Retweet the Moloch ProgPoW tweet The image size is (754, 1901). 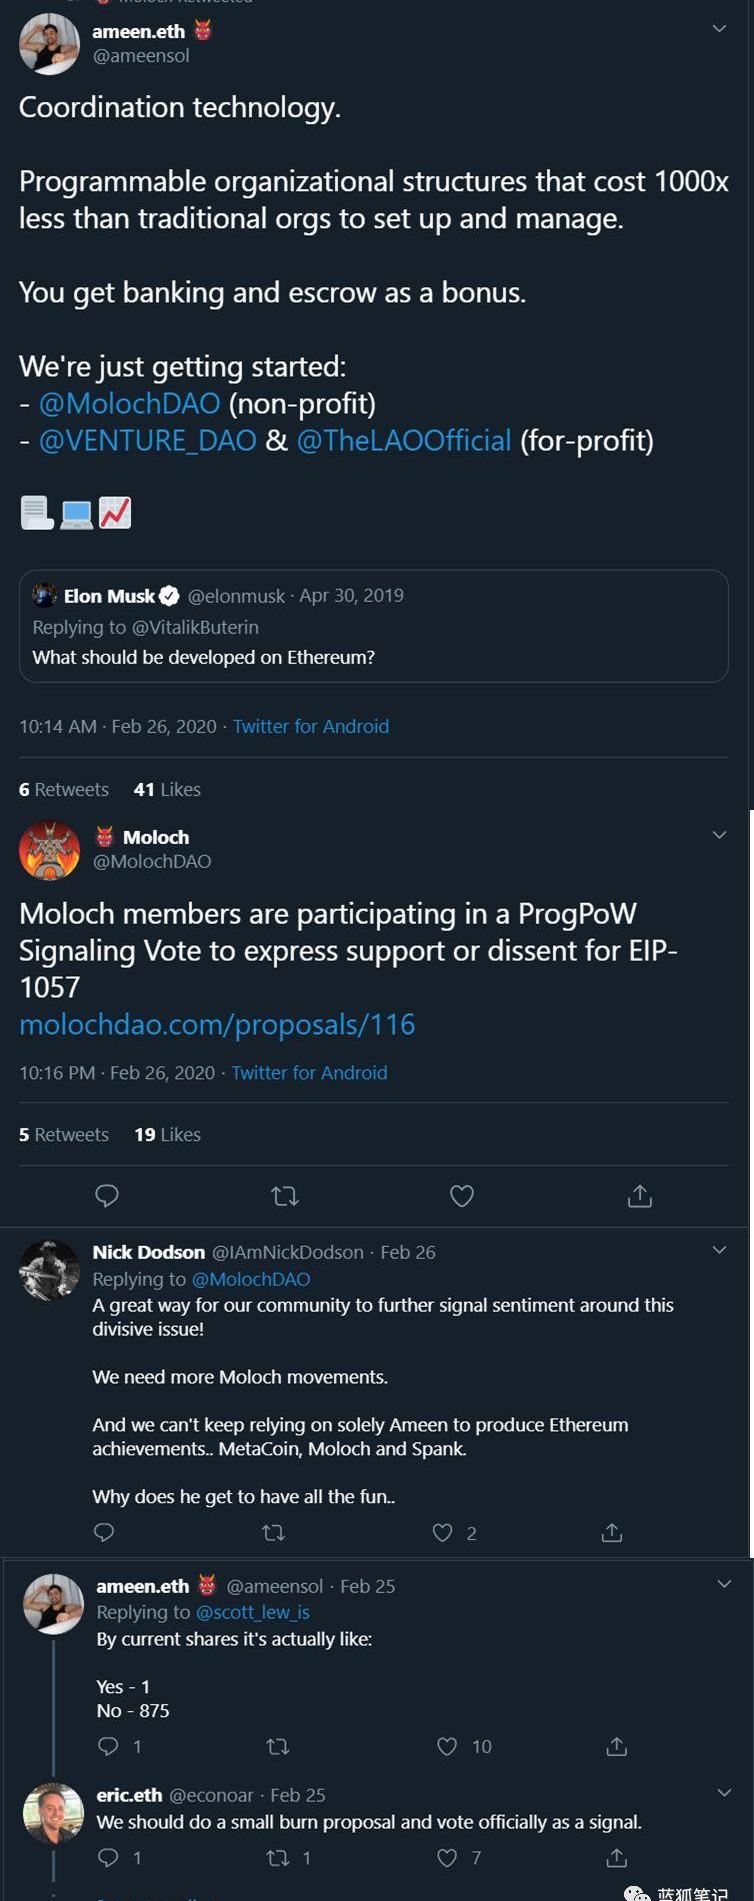coord(285,1195)
